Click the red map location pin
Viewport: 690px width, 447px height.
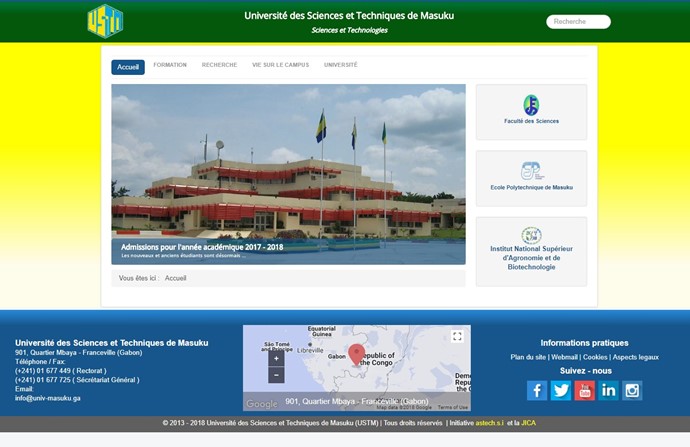coord(356,354)
